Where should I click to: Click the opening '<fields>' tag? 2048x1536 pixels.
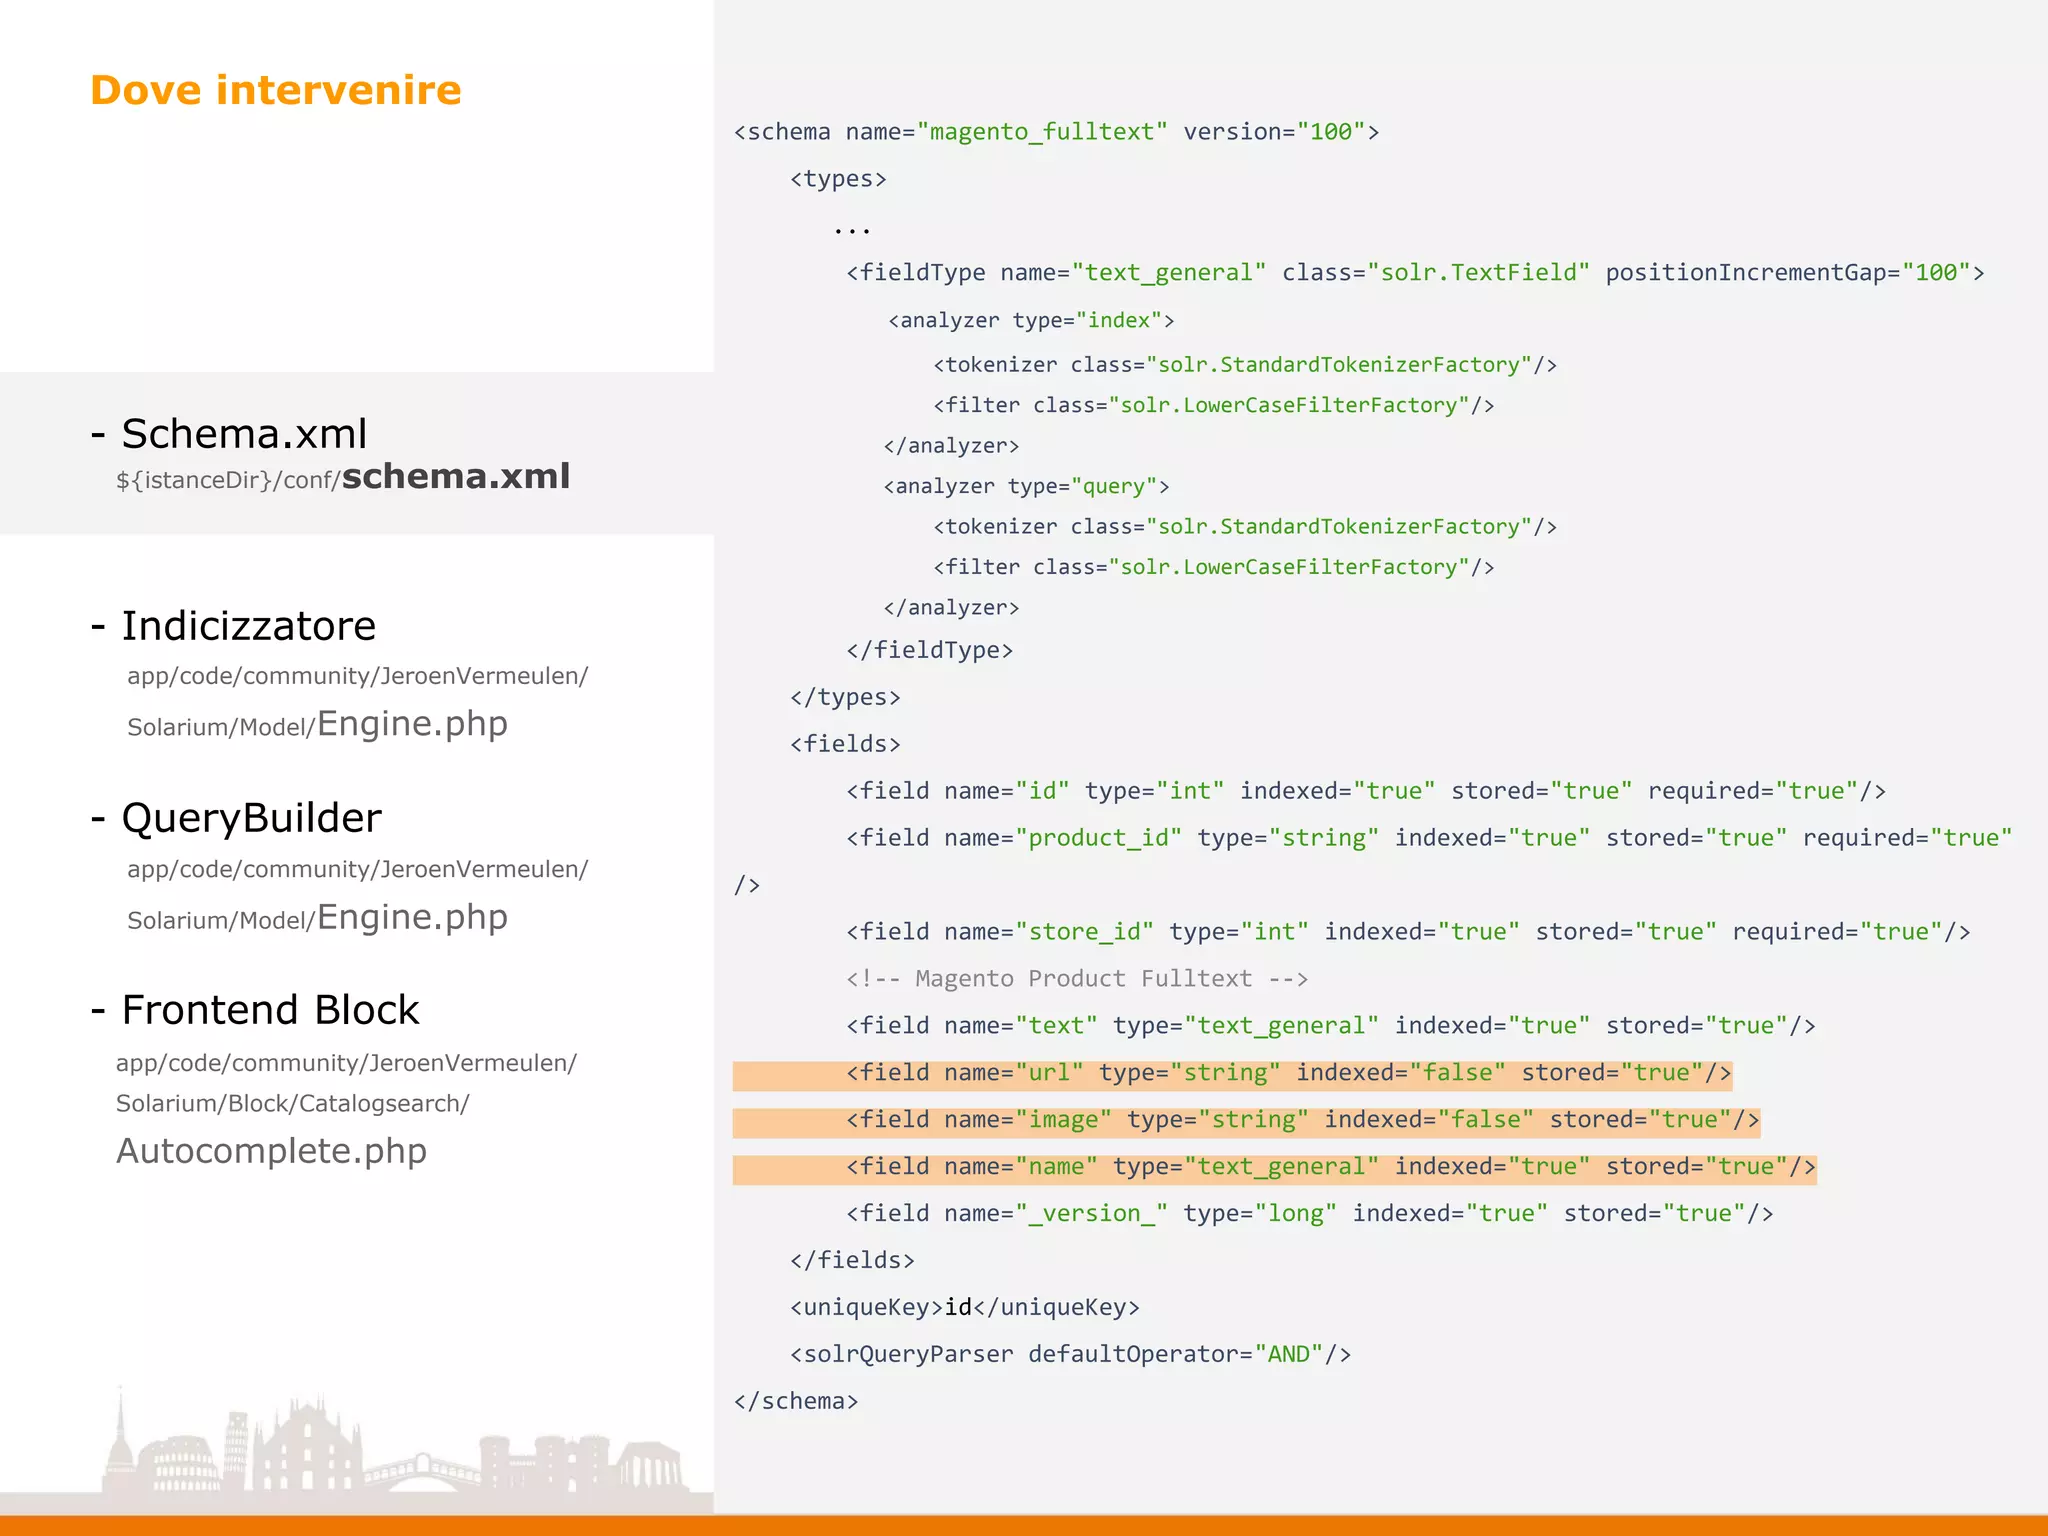point(845,744)
